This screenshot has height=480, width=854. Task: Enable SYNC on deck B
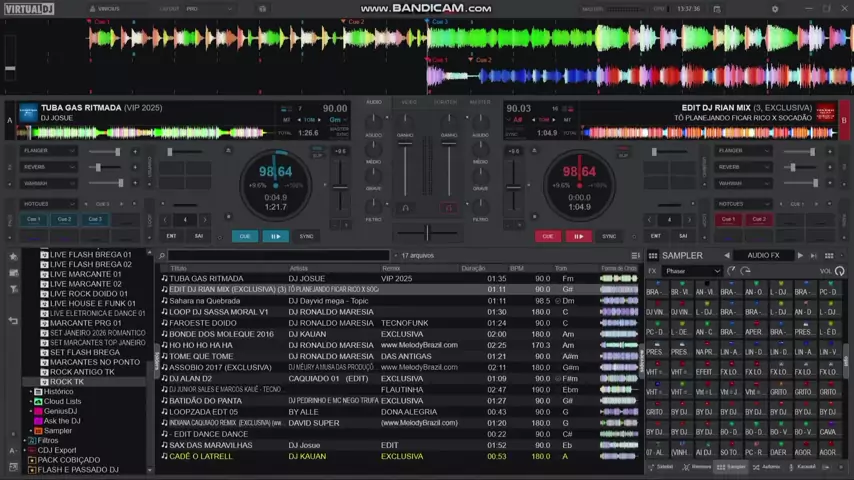(609, 236)
